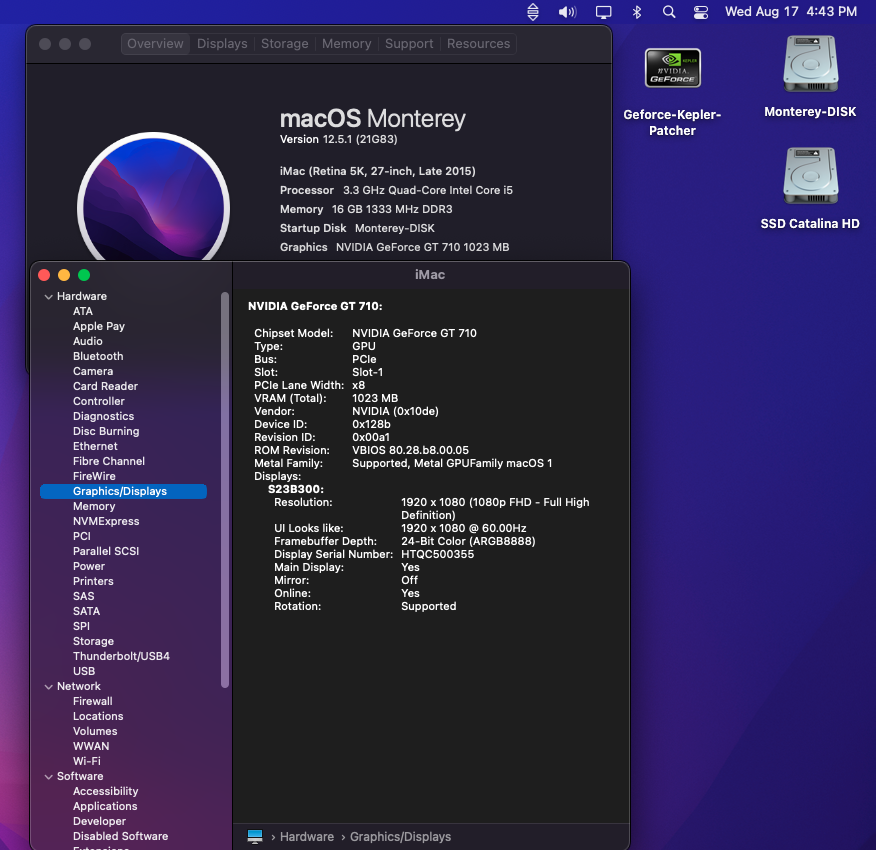Select Parallel SCSI in the sidebar
The height and width of the screenshot is (850, 876).
click(106, 552)
